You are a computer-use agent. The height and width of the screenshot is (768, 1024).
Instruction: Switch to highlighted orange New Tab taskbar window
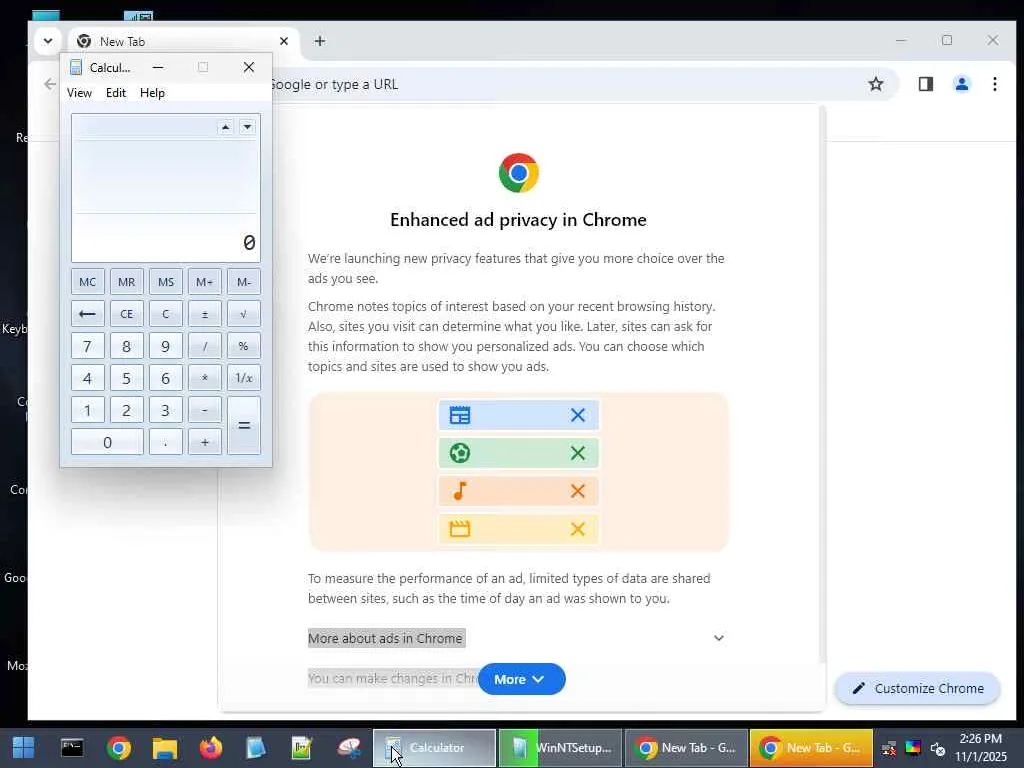click(x=811, y=748)
